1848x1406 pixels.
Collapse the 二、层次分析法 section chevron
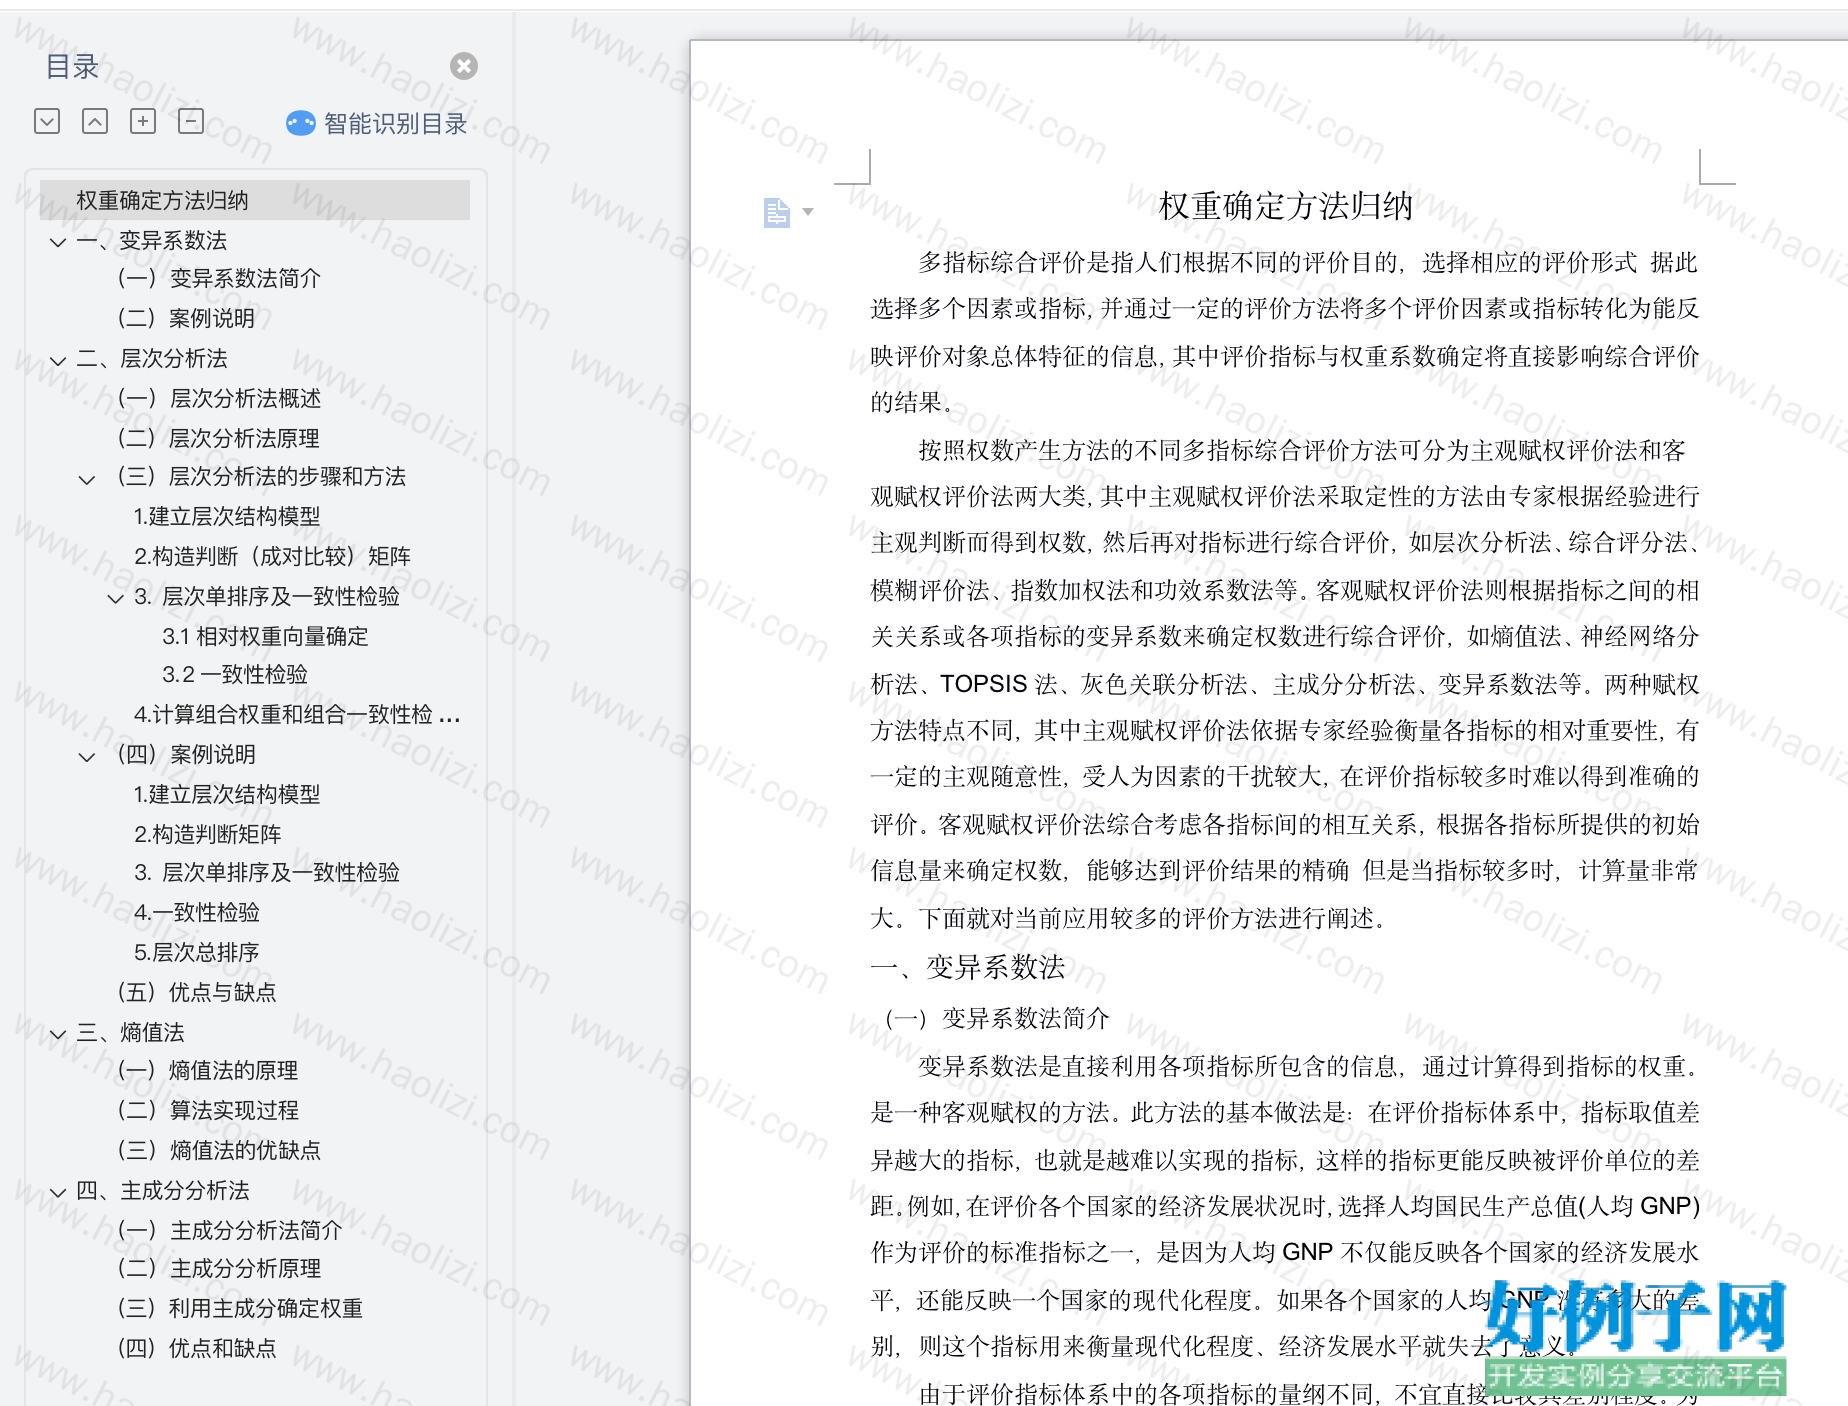pyautogui.click(x=58, y=360)
